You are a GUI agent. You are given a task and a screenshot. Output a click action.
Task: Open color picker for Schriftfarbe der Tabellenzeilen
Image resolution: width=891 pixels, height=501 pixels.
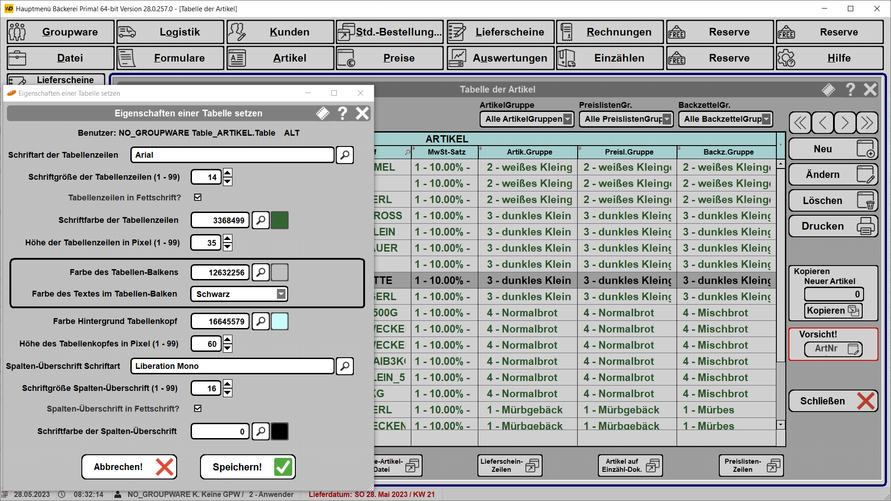(261, 220)
